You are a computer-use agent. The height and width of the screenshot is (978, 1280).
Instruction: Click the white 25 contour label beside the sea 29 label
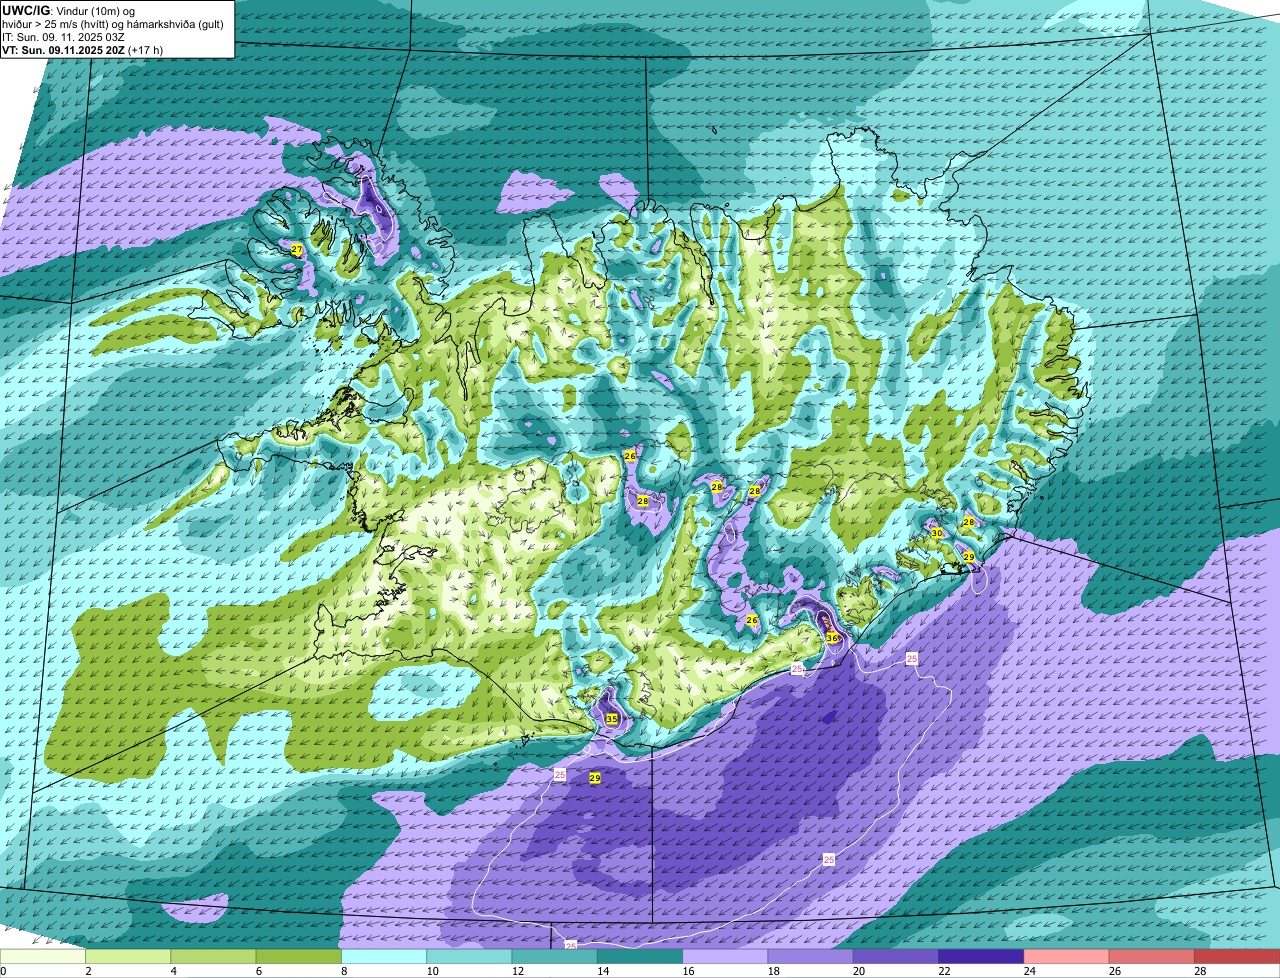pos(560,775)
